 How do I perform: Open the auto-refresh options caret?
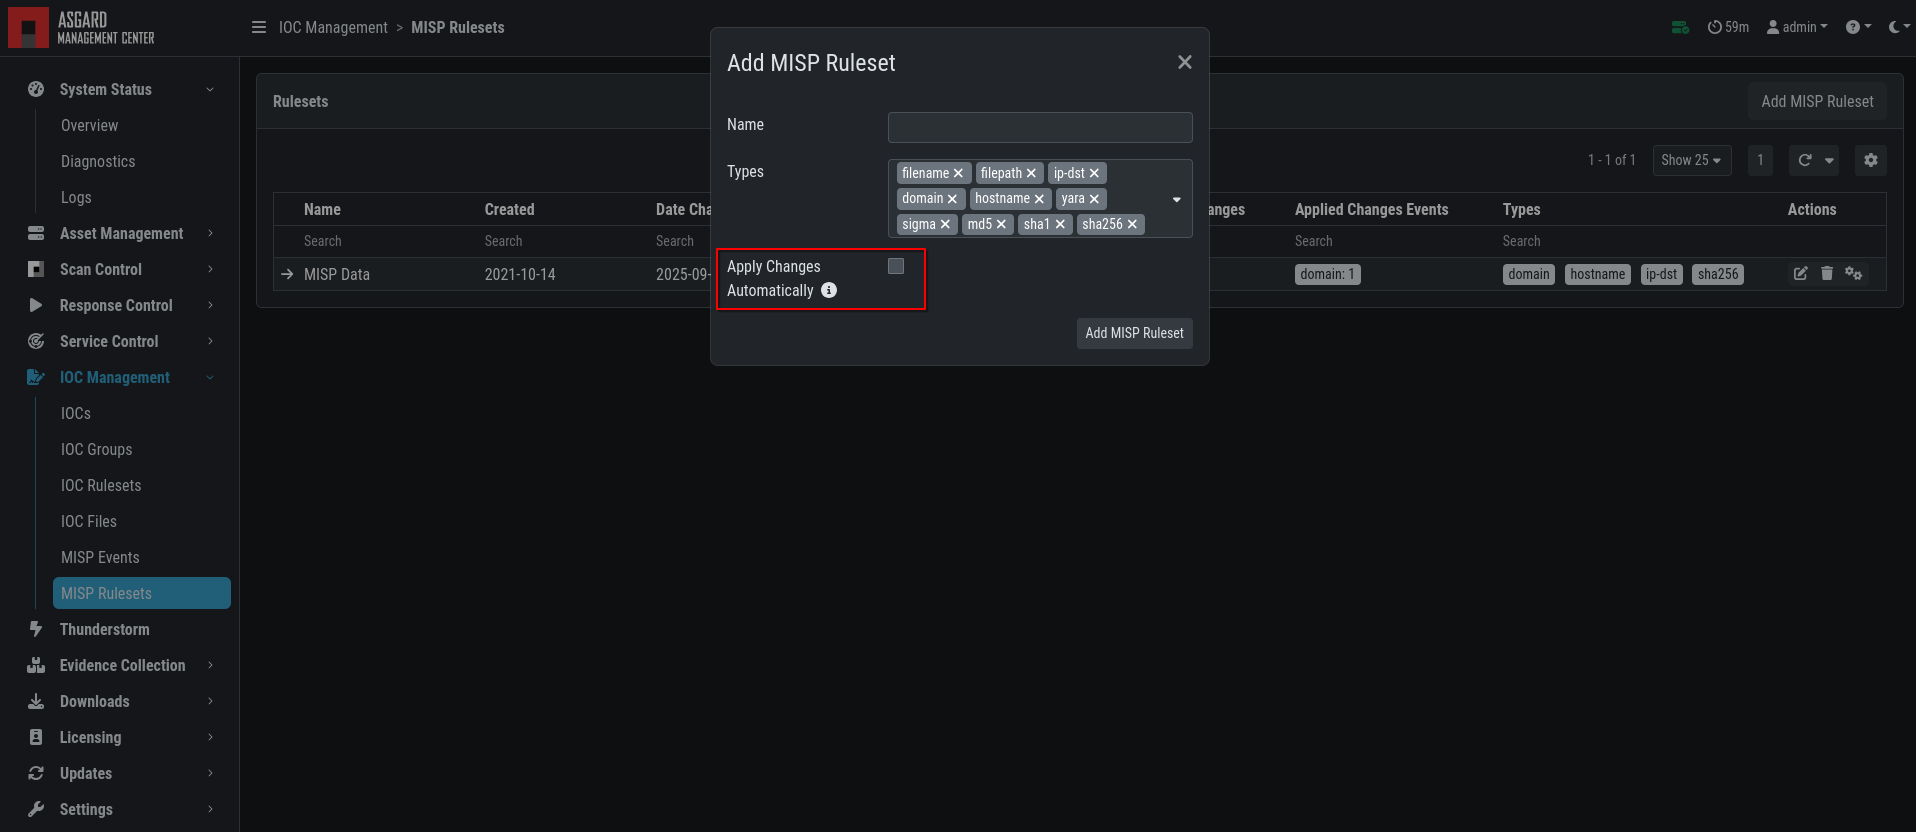click(1829, 160)
